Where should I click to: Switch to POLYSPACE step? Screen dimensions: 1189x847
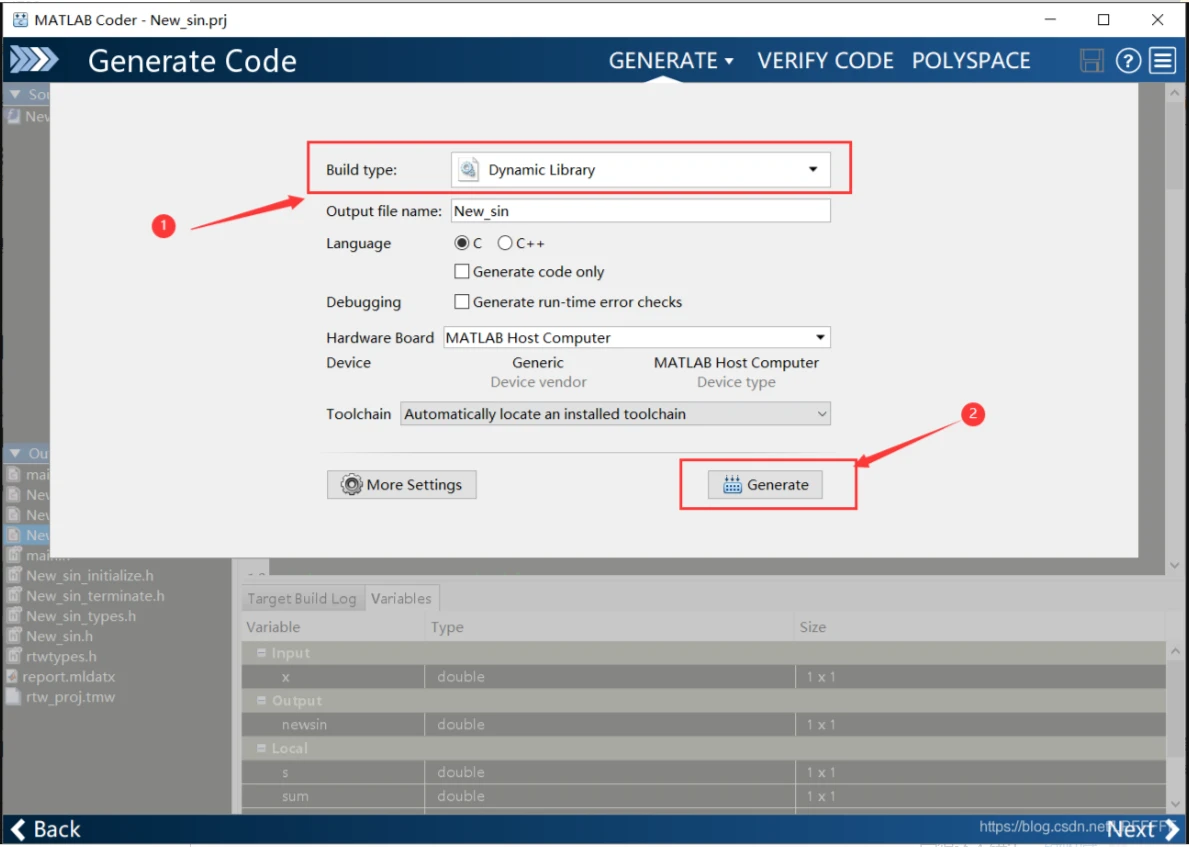click(x=971, y=61)
